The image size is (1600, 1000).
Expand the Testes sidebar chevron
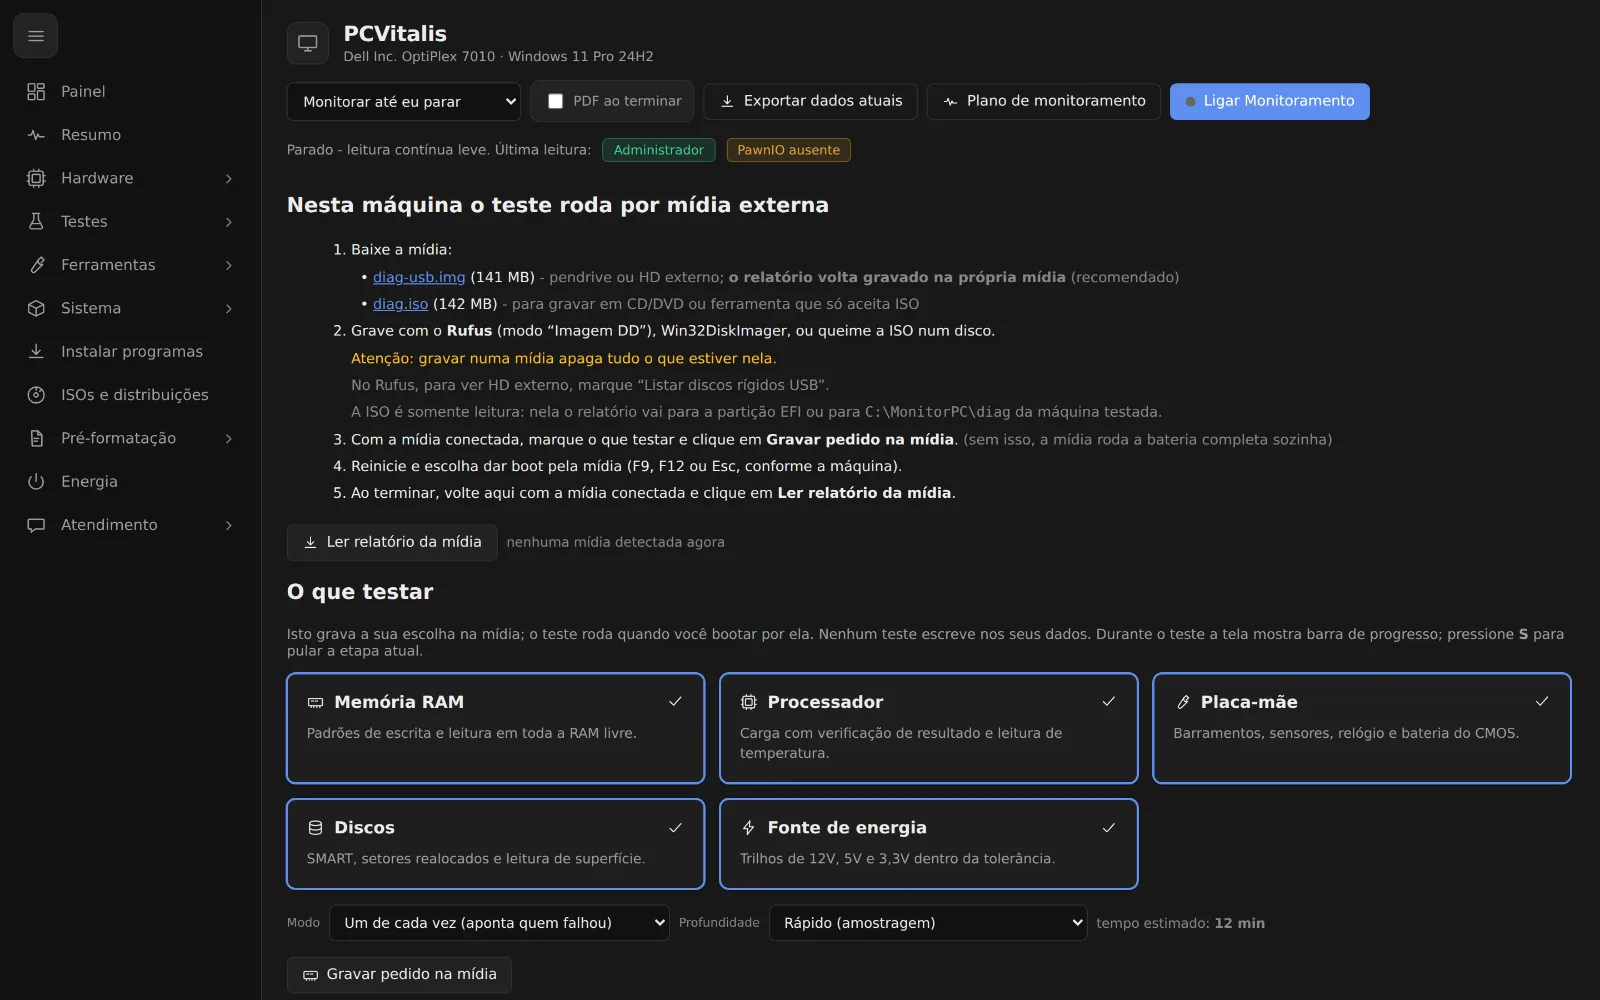click(229, 222)
